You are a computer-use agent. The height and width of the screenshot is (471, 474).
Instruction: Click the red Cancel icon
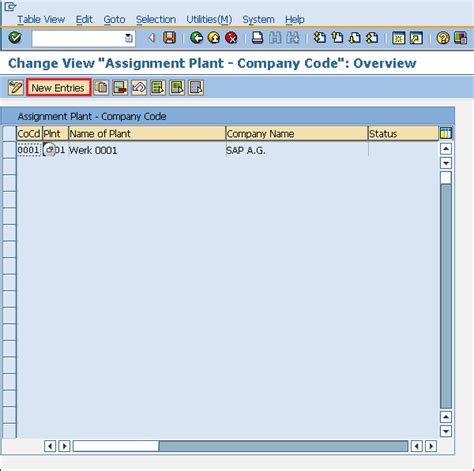[x=231, y=38]
